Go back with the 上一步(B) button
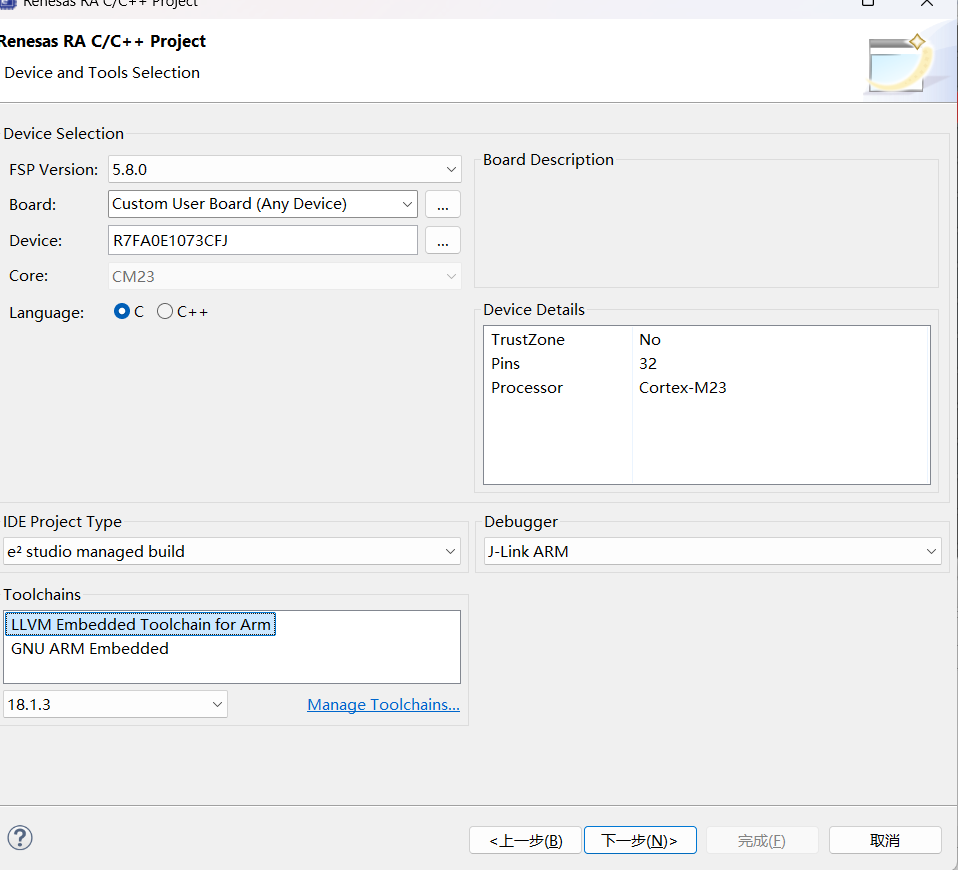 [526, 841]
